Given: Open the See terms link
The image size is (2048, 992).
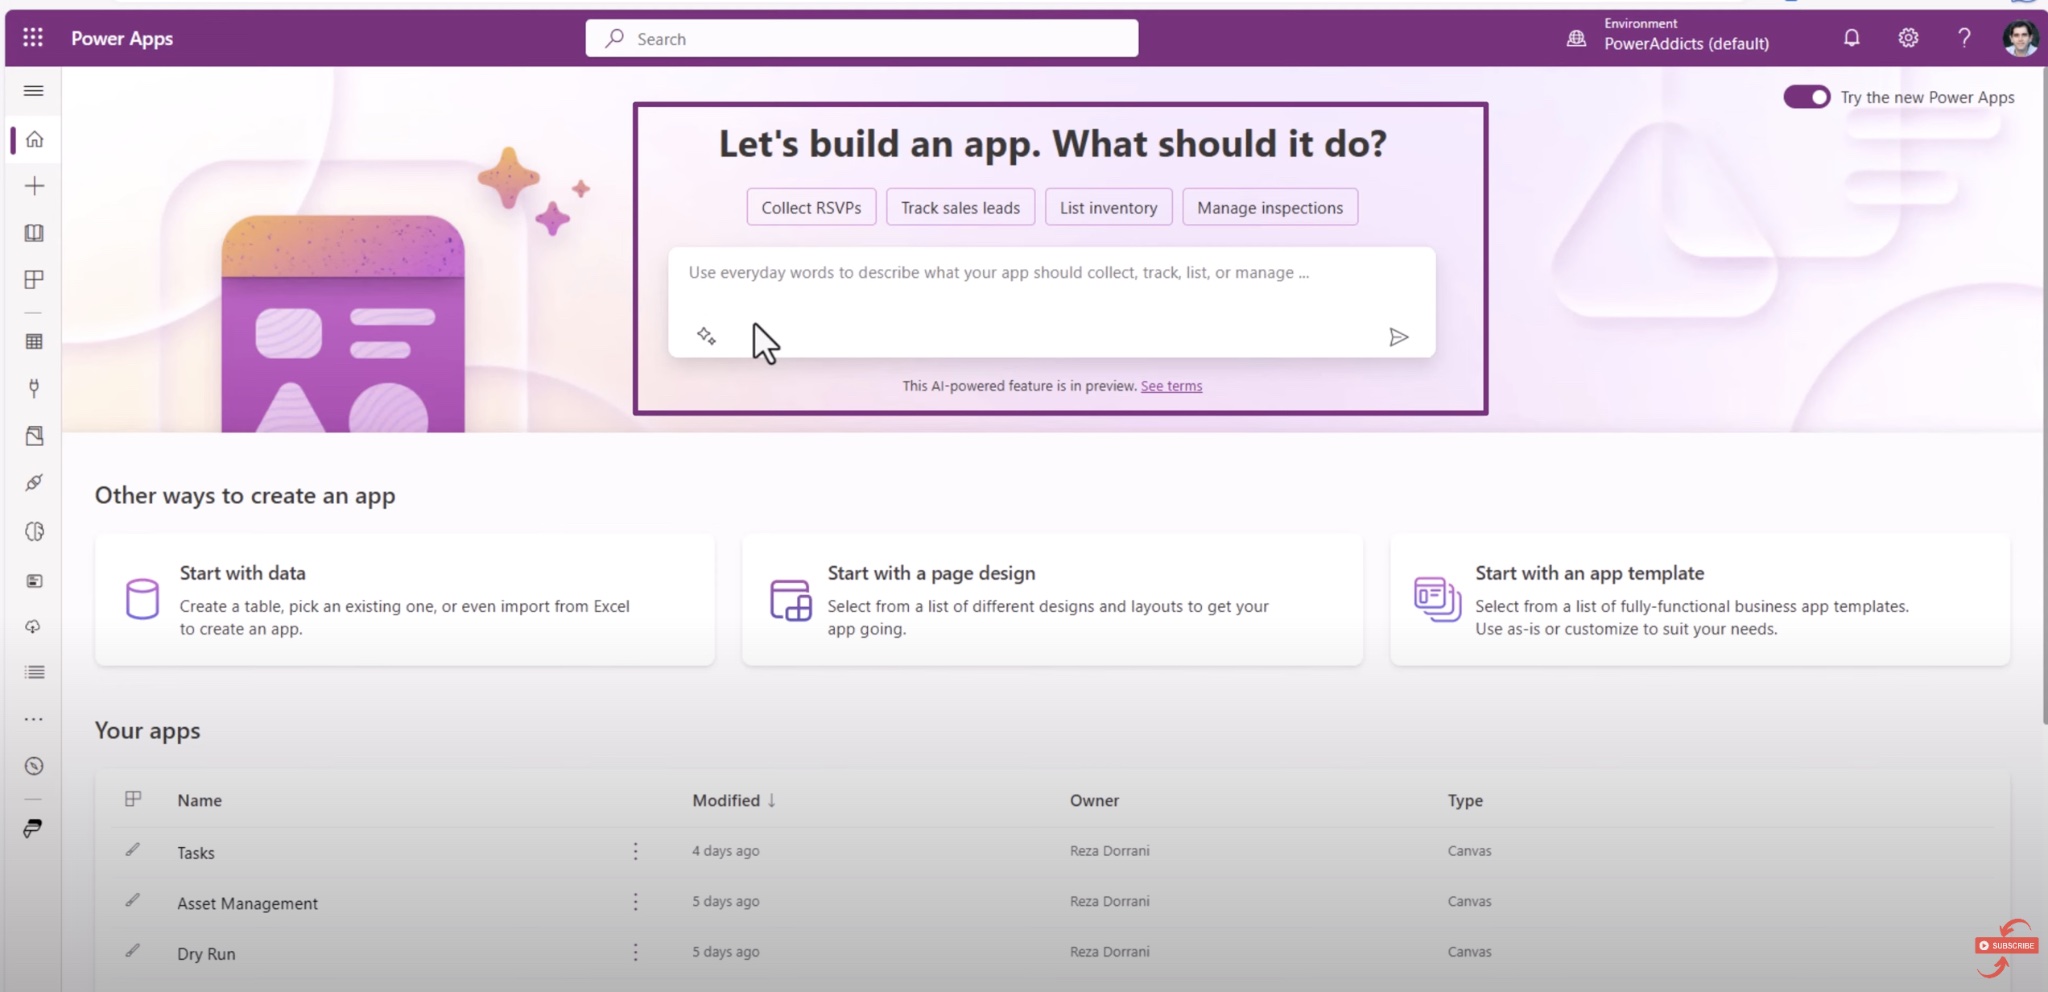Looking at the screenshot, I should [x=1171, y=386].
